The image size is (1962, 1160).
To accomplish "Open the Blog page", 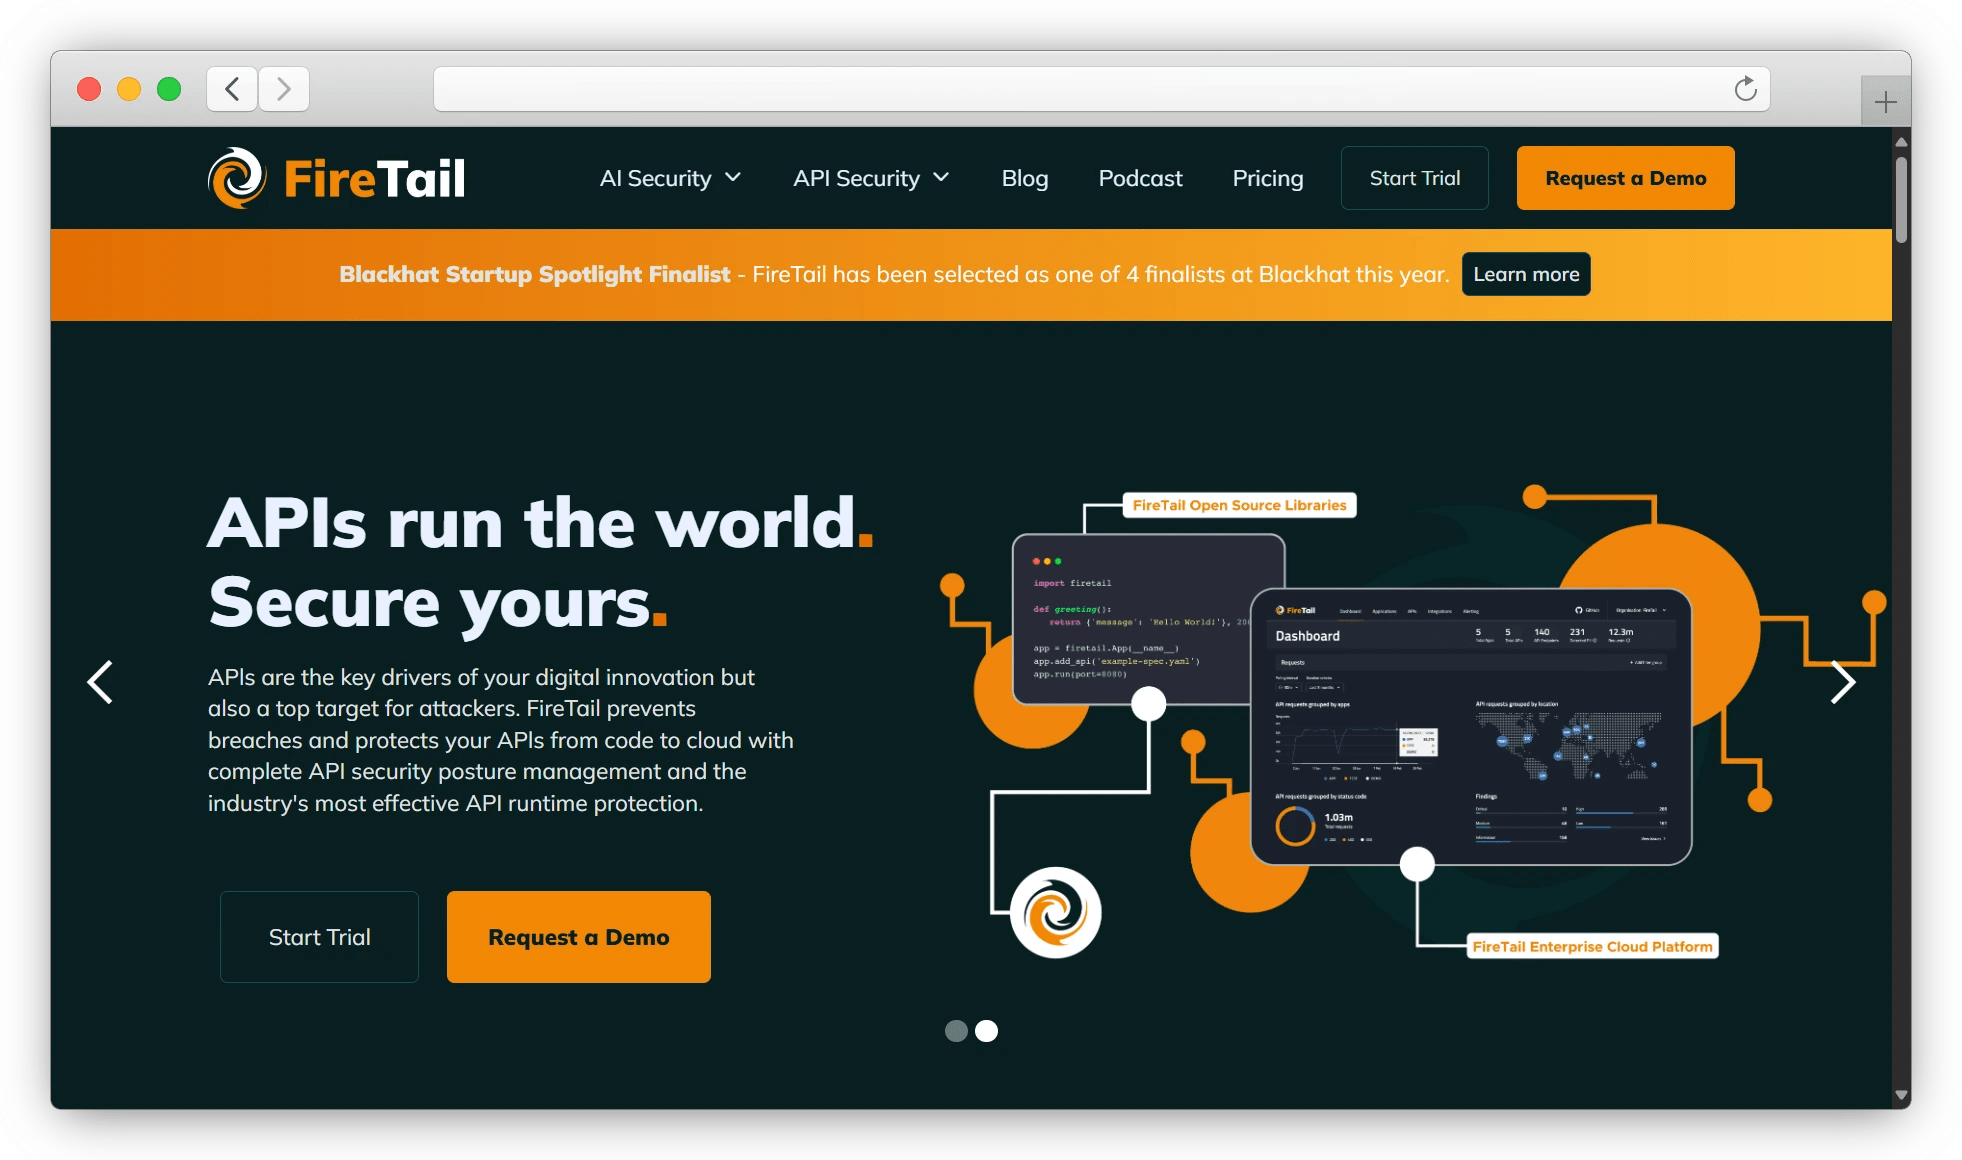I will click(x=1025, y=178).
